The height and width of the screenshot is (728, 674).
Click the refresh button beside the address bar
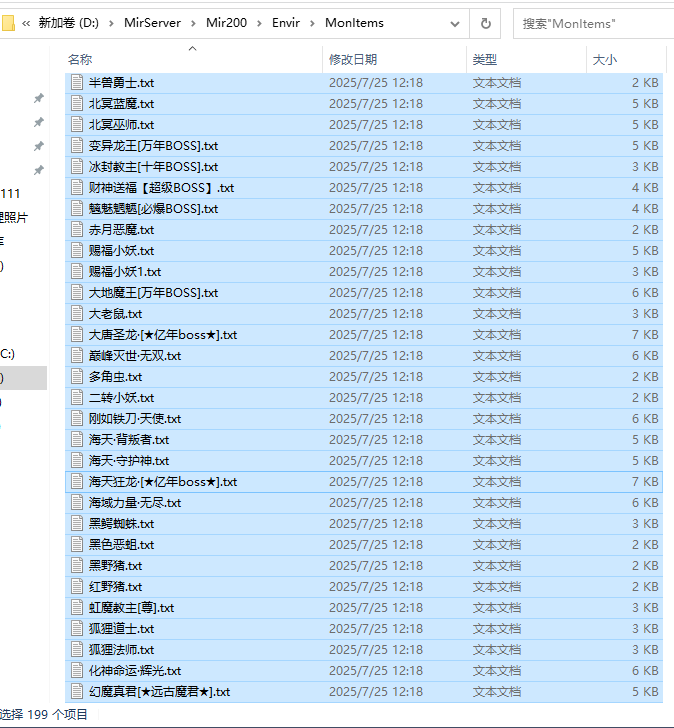click(x=486, y=23)
